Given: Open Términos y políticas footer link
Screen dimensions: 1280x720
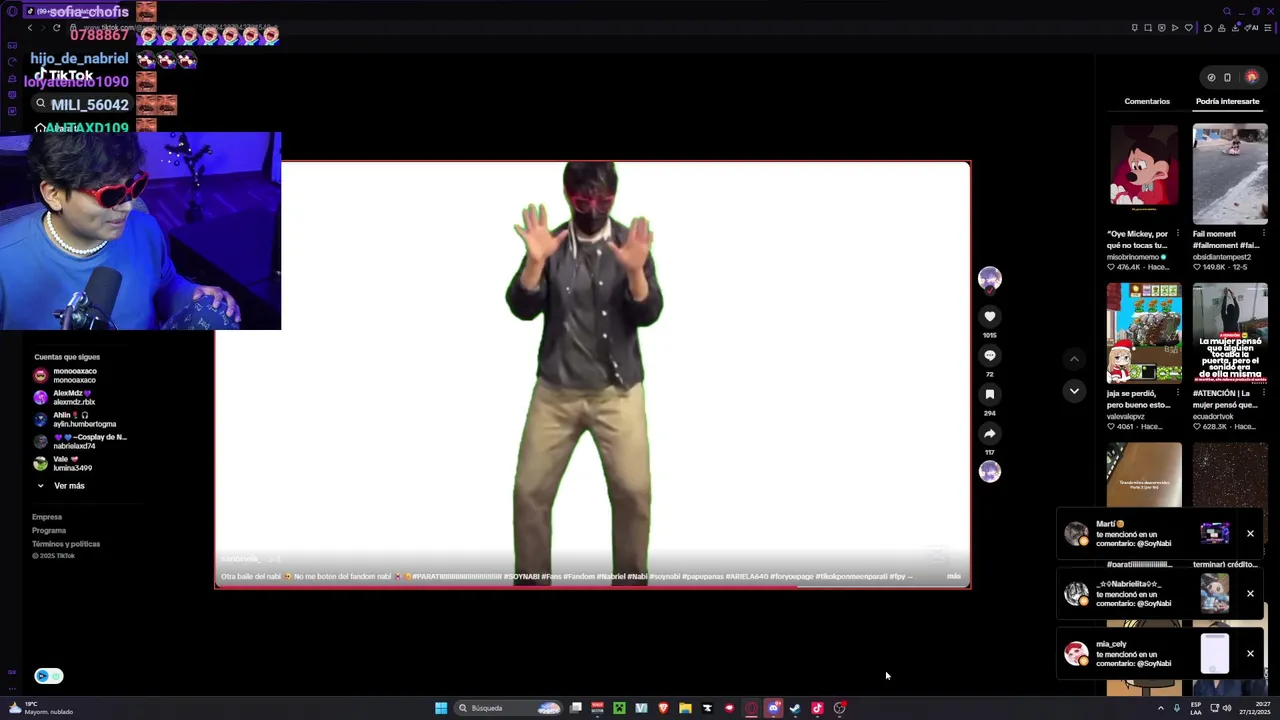Looking at the screenshot, I should pos(66,544).
